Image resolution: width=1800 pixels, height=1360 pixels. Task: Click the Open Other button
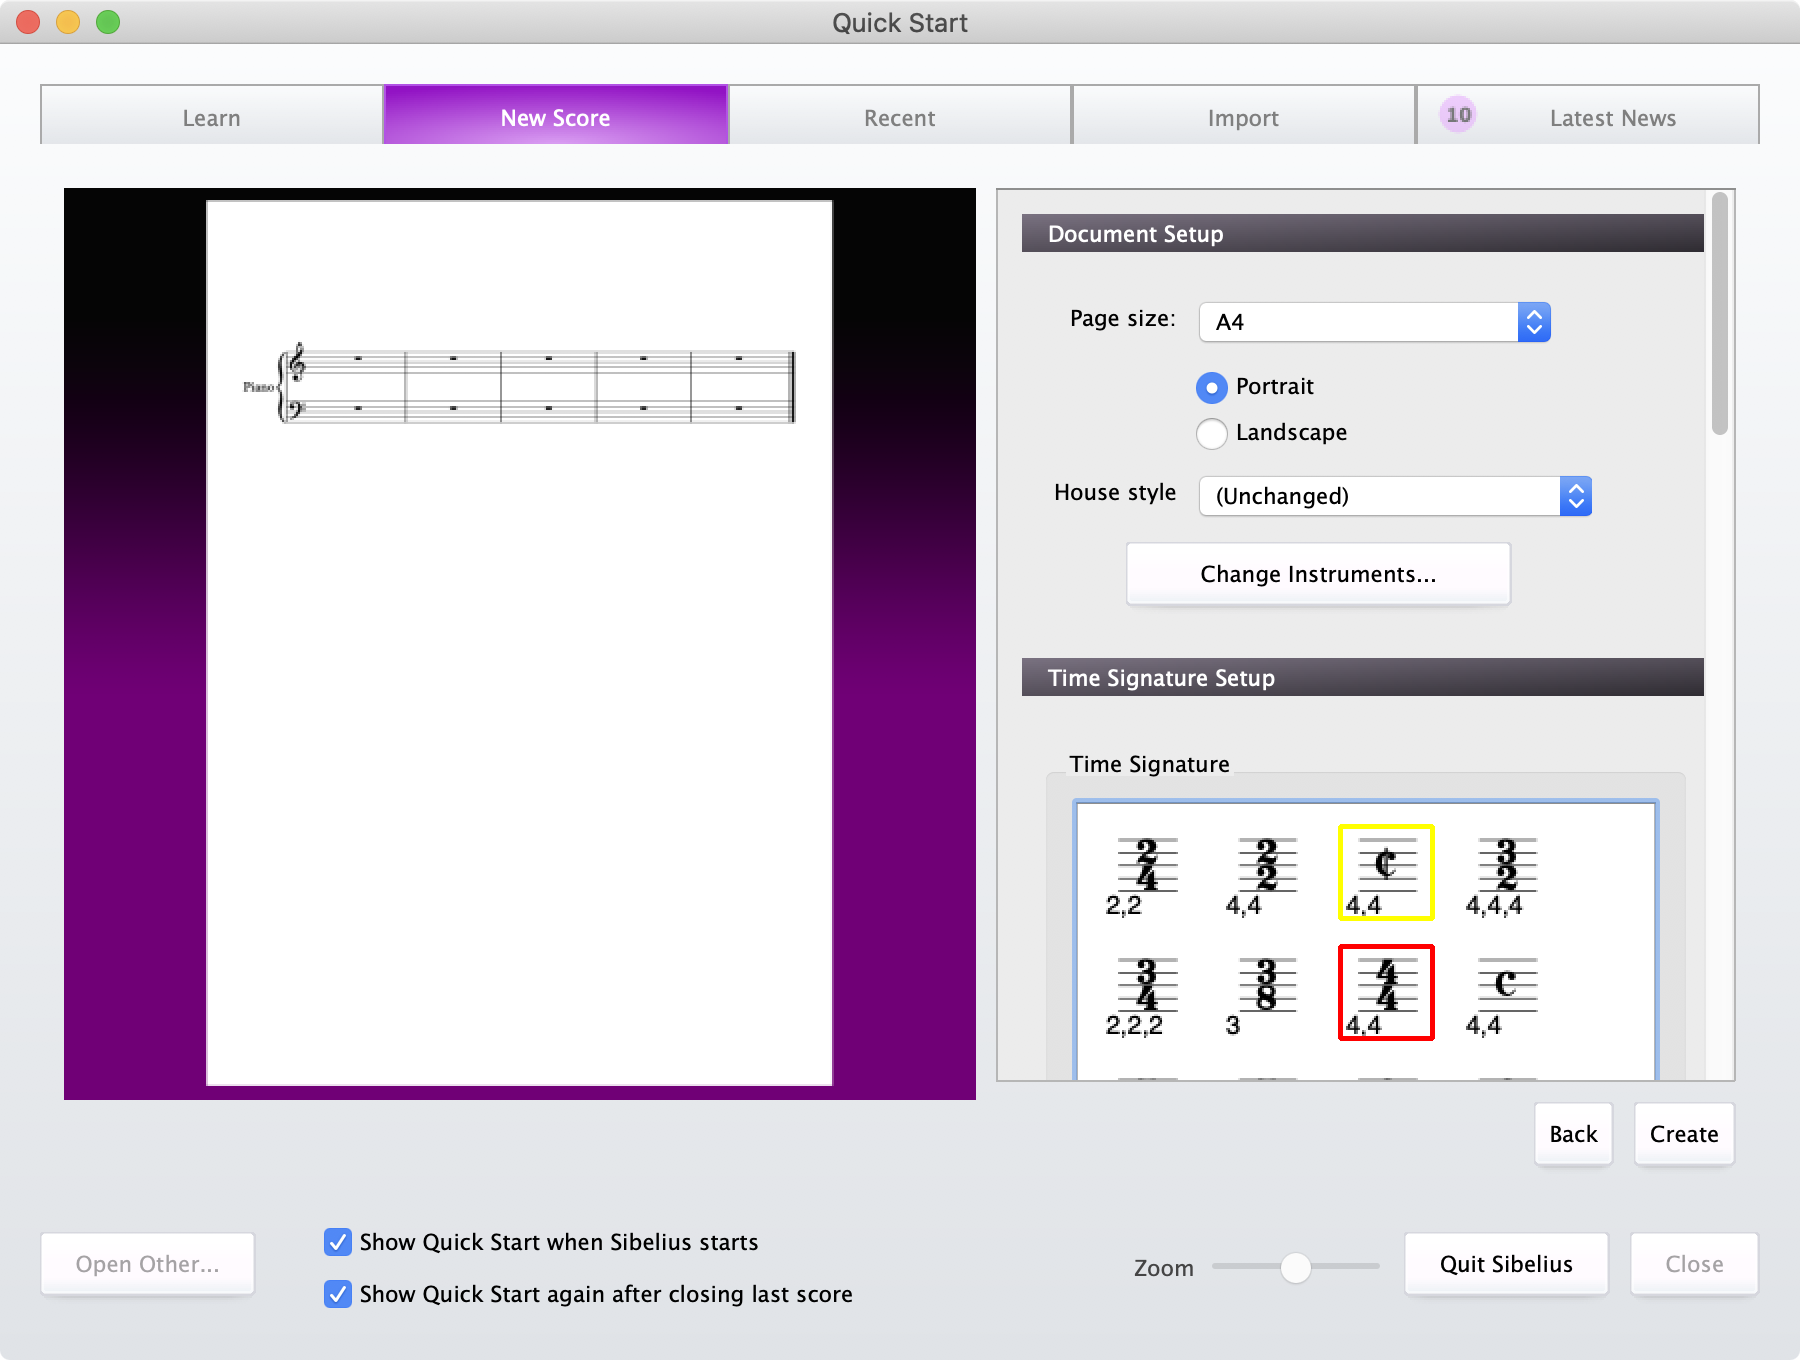[x=148, y=1264]
